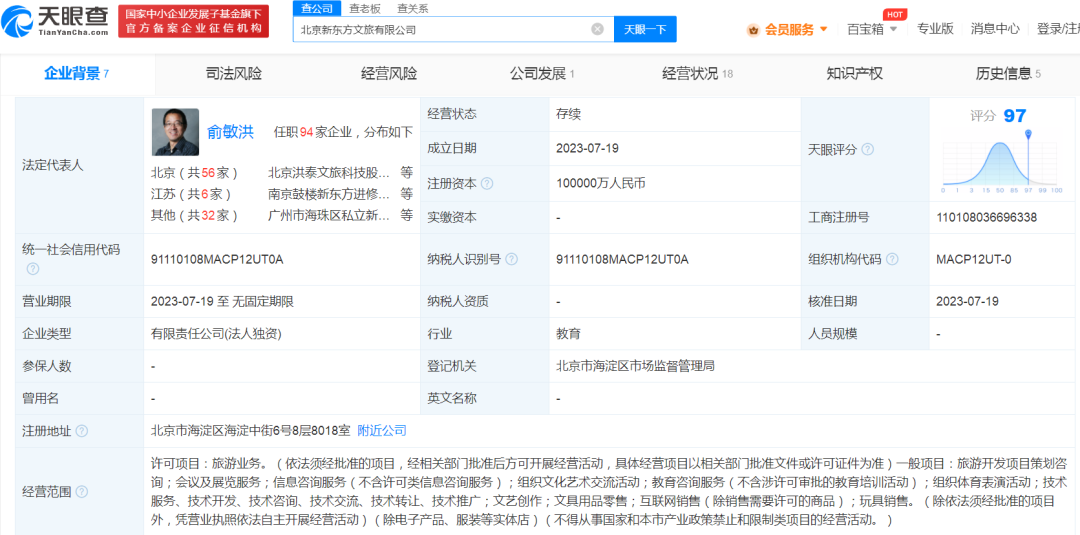
Task: Click 有限责任公司(法人独资) value
Action: (216, 334)
